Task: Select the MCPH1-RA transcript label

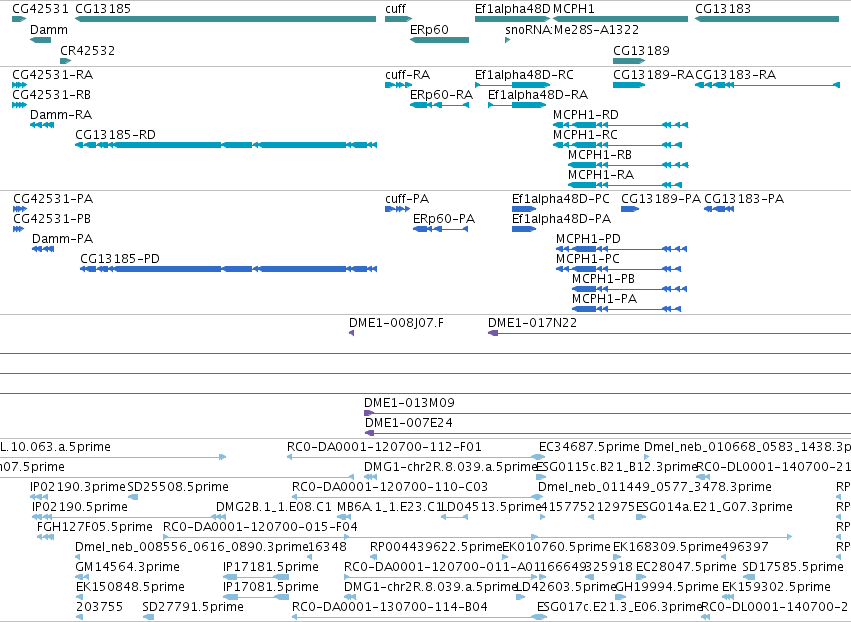Action: pyautogui.click(x=601, y=175)
